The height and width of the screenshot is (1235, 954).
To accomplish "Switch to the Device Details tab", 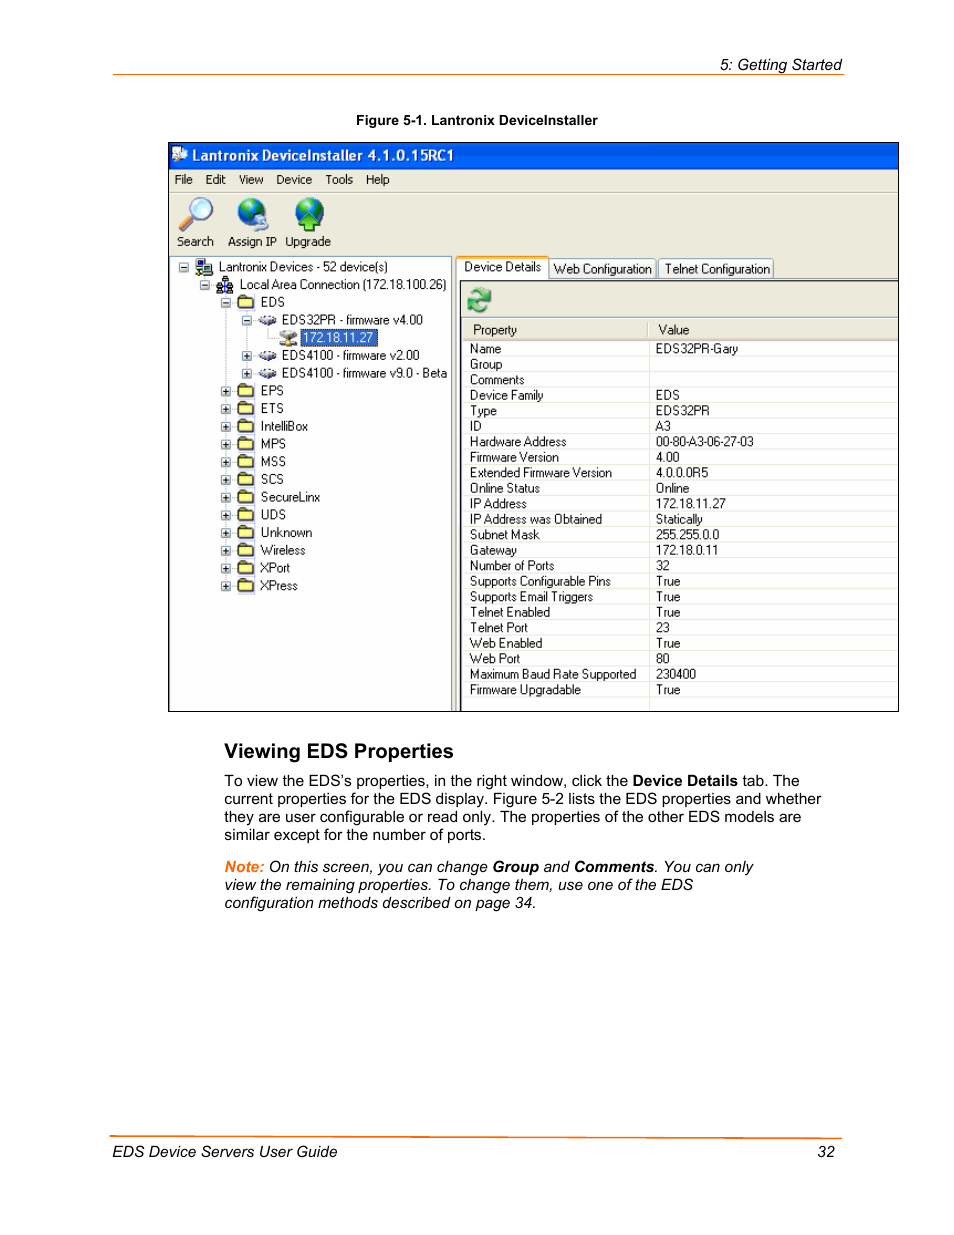I will pos(503,267).
